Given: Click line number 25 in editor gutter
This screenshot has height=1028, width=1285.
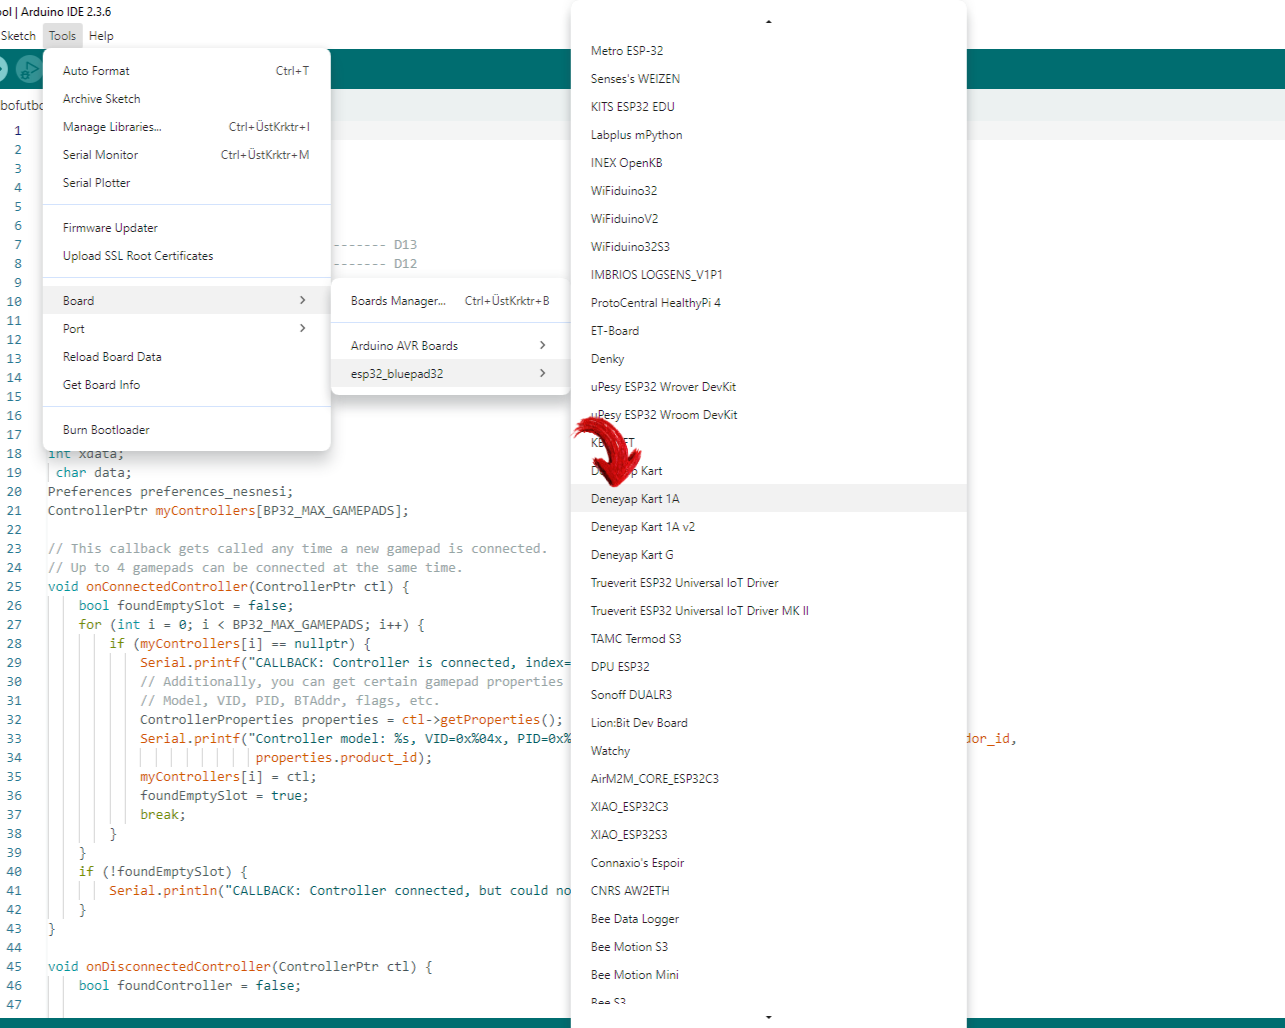Looking at the screenshot, I should (x=14, y=587).
